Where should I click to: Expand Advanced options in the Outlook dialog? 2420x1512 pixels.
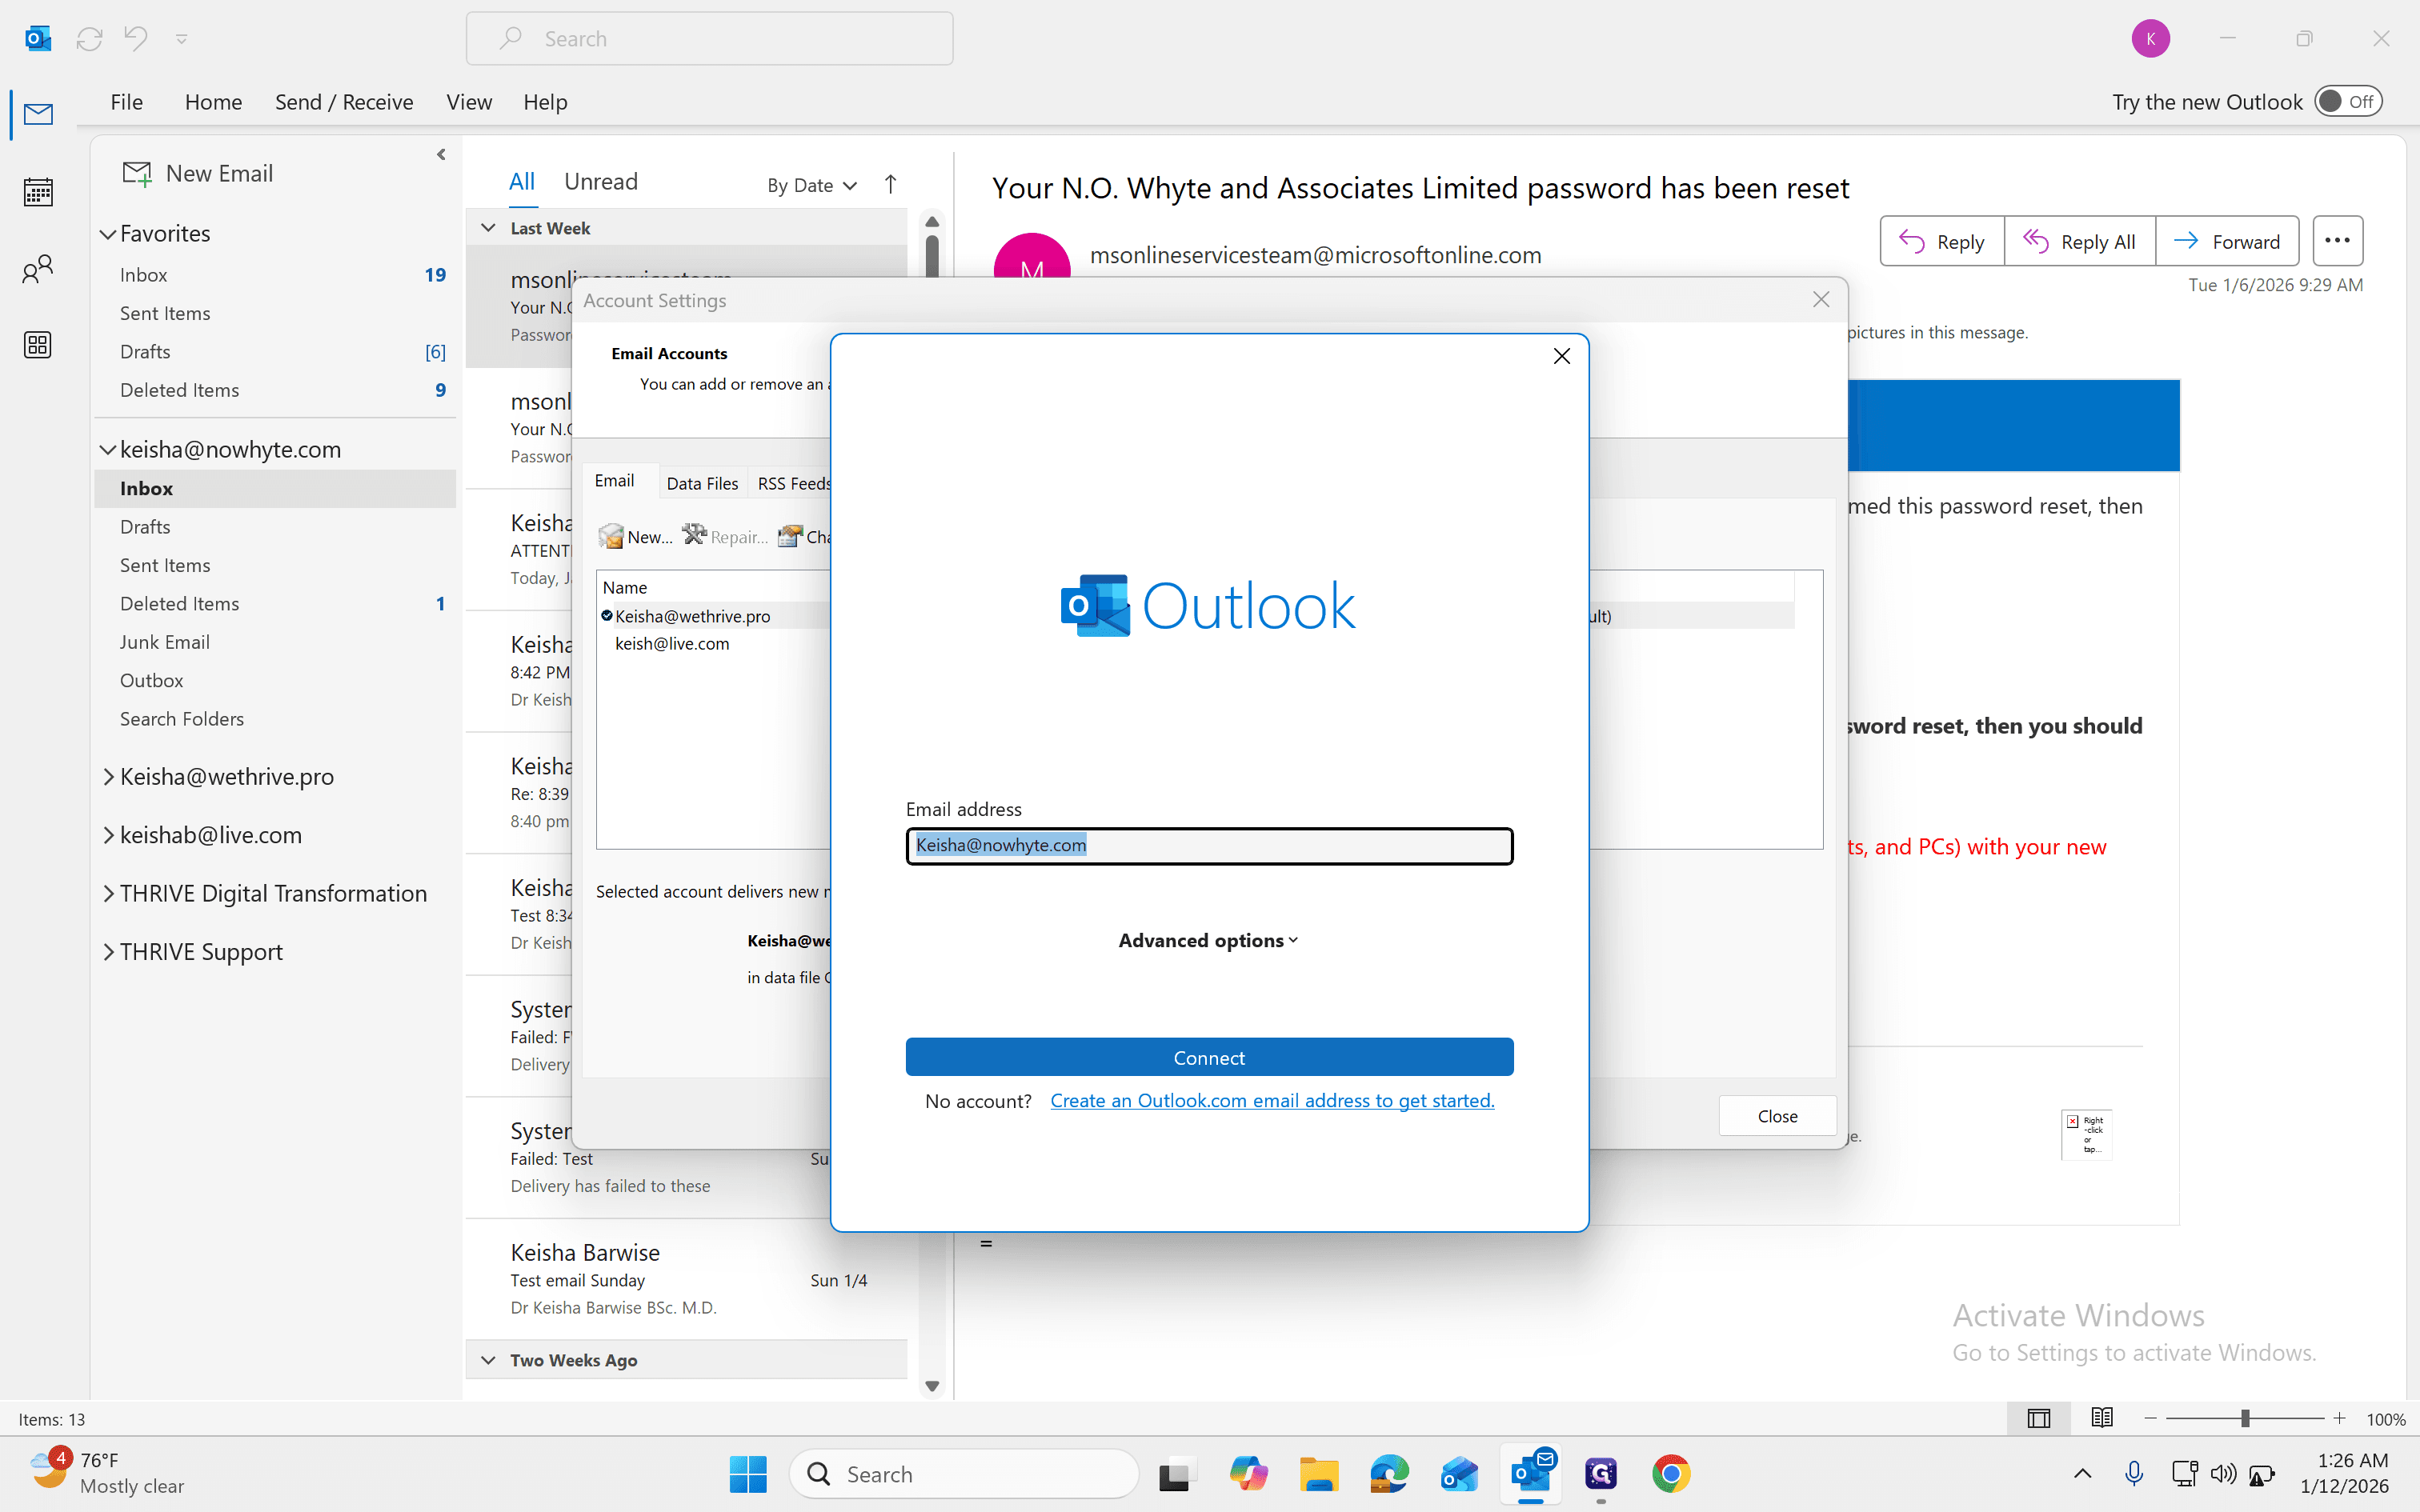(1208, 940)
